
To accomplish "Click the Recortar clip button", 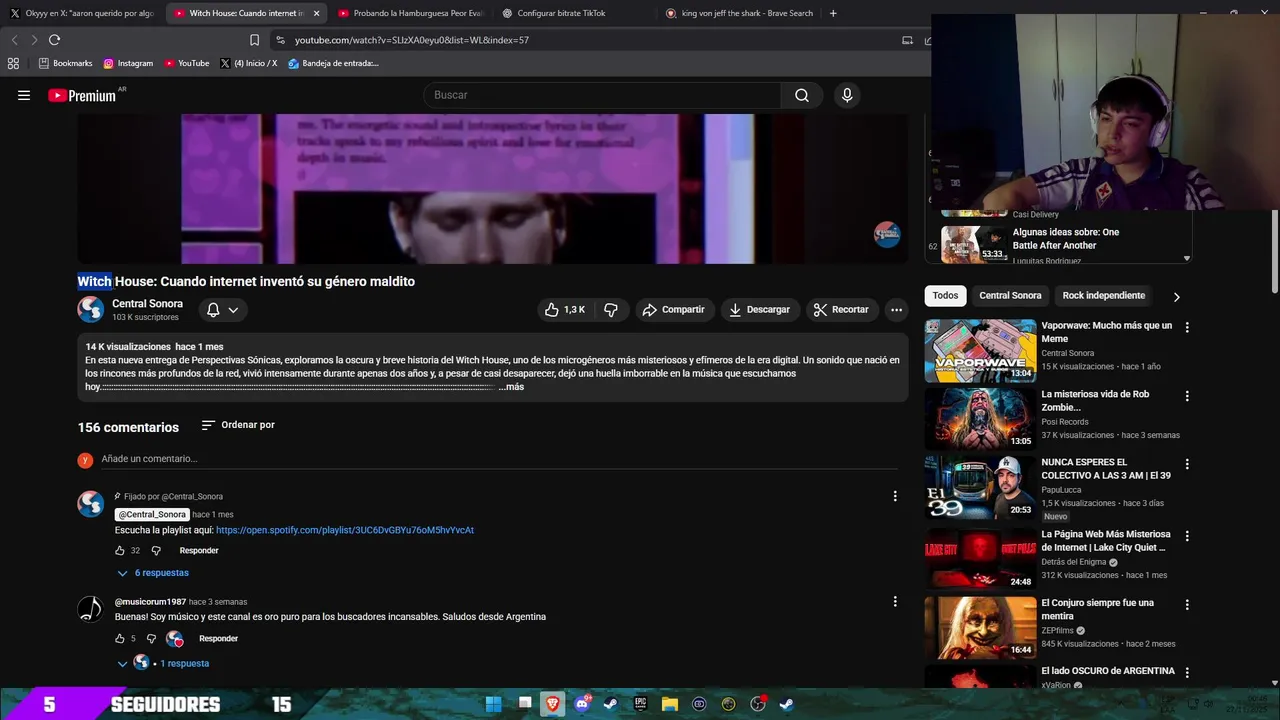I will tap(841, 310).
